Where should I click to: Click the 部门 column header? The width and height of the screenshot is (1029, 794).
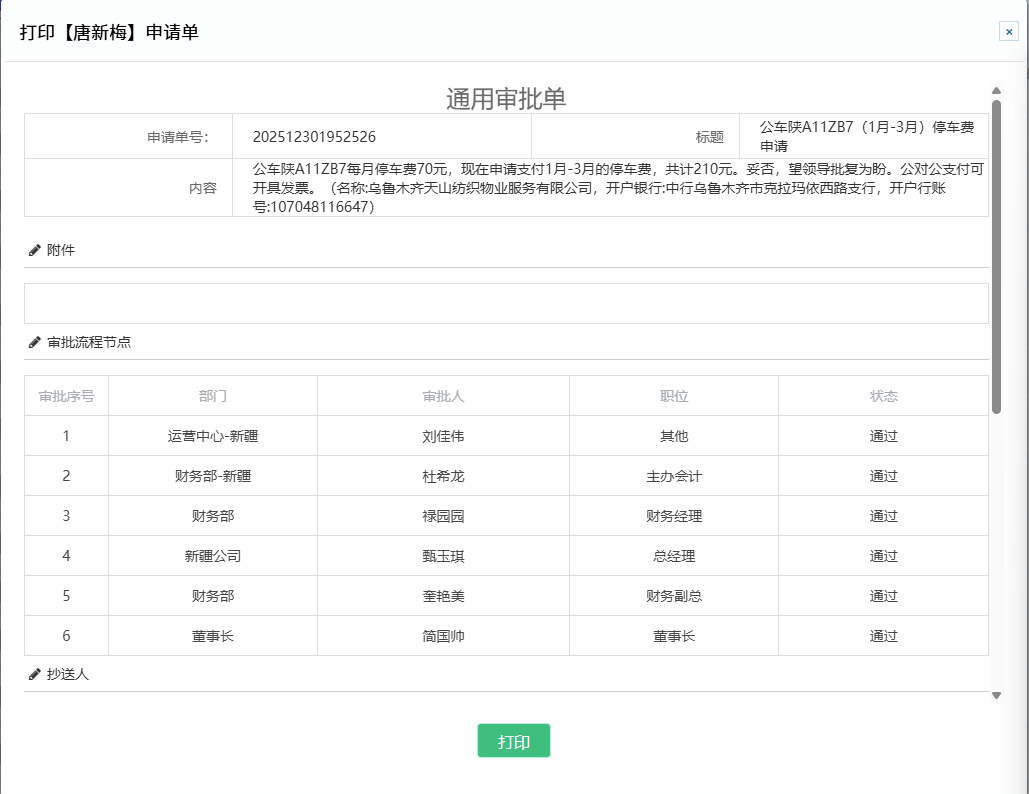click(212, 396)
